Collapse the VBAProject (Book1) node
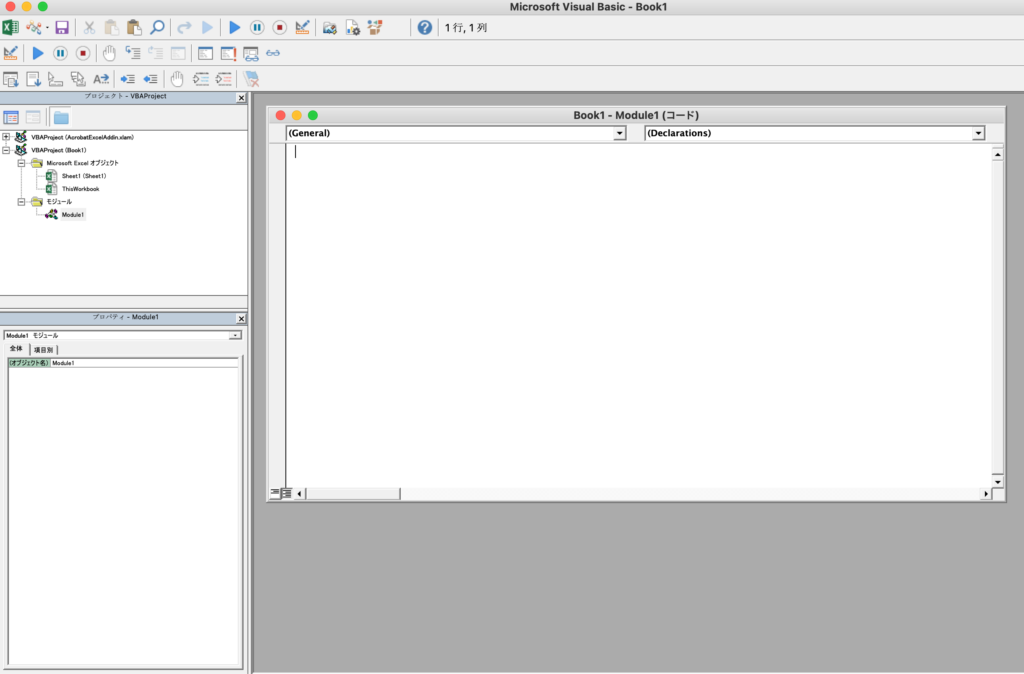 point(6,150)
